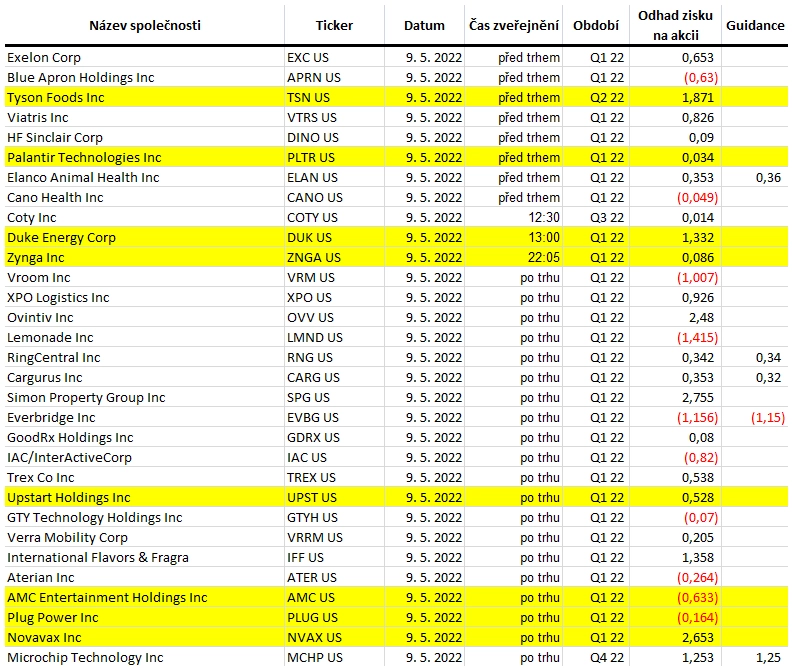Click the Odhad zisku na akcii header
Viewport: 792px width, 669px height.
(x=675, y=25)
